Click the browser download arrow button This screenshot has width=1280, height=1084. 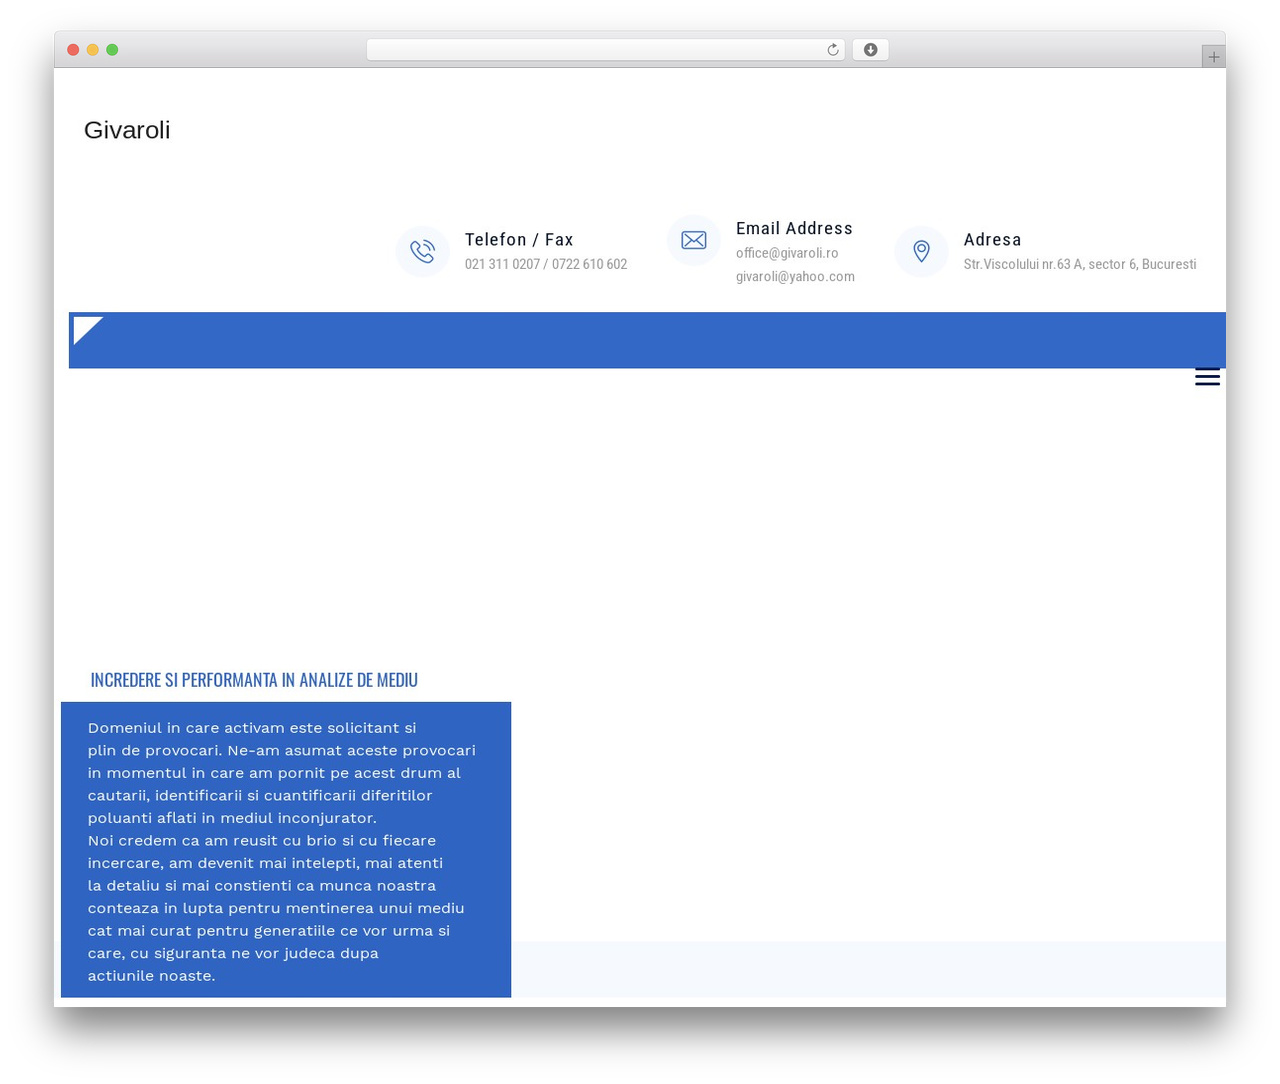tap(870, 50)
